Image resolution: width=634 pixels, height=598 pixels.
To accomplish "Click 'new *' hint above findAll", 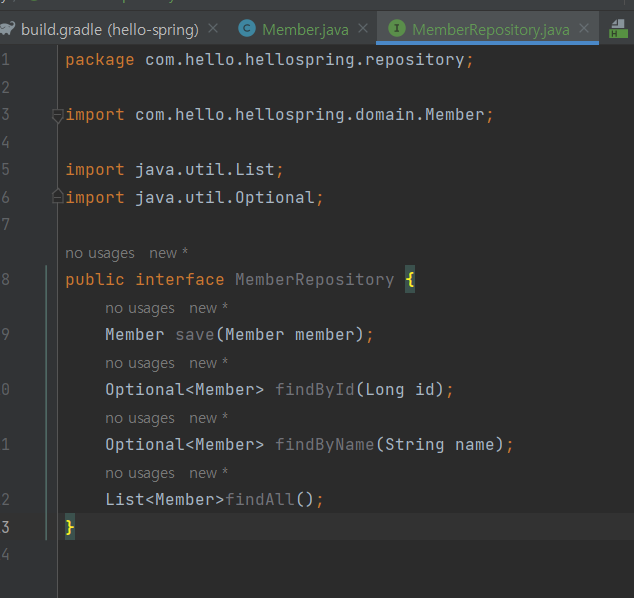I will [x=209, y=473].
